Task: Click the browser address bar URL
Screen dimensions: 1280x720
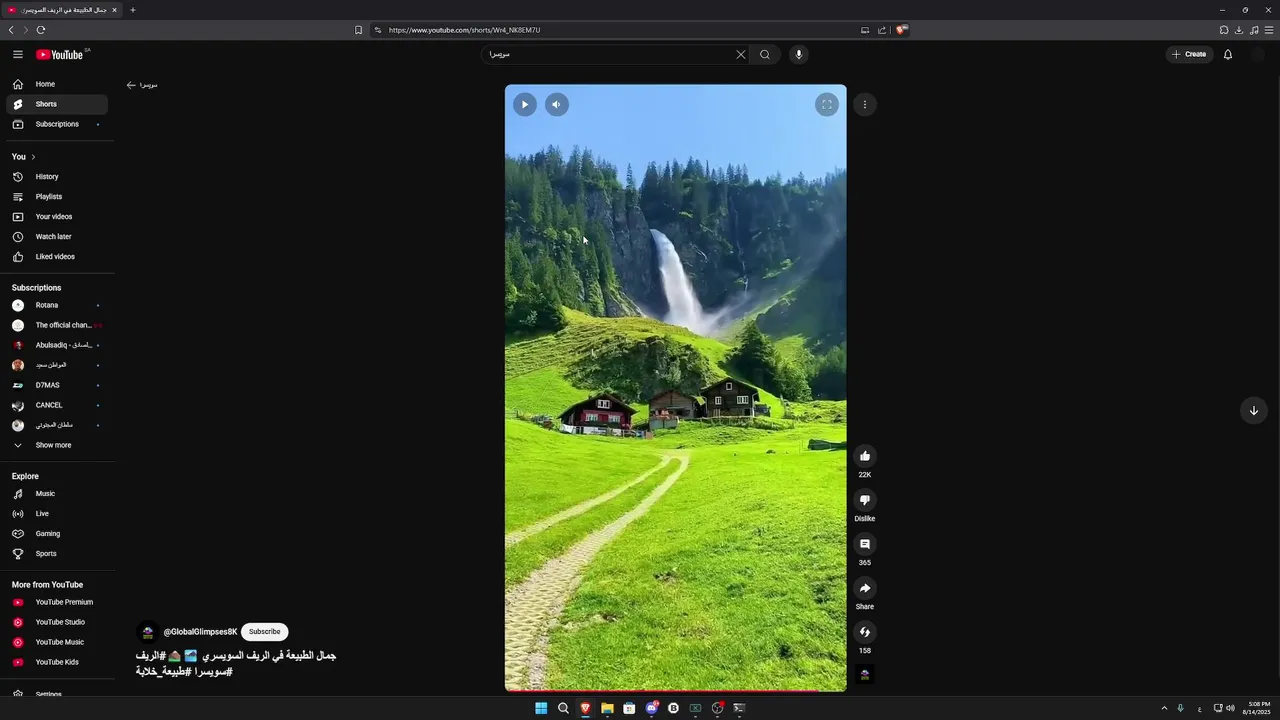Action: click(464, 30)
